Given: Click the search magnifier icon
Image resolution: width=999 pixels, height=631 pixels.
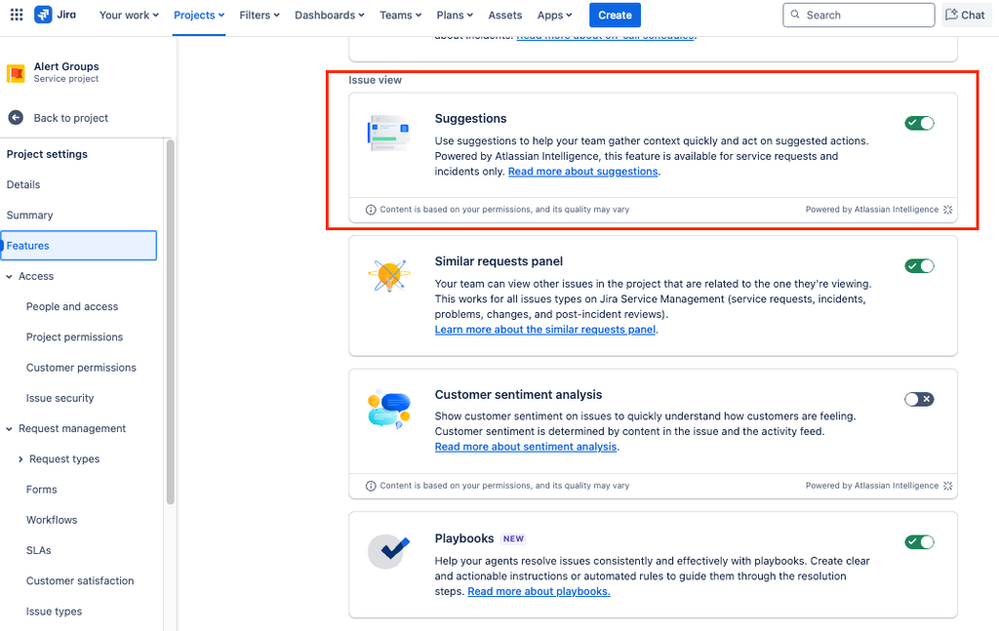Looking at the screenshot, I should click(x=795, y=14).
